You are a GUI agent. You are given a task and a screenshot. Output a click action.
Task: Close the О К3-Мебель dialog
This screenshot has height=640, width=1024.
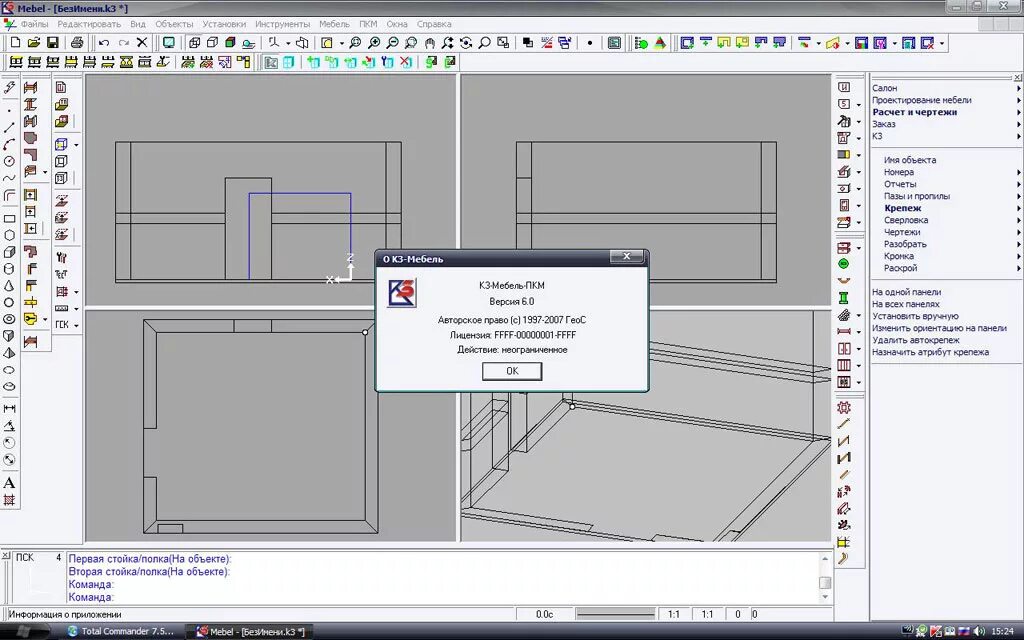point(626,257)
